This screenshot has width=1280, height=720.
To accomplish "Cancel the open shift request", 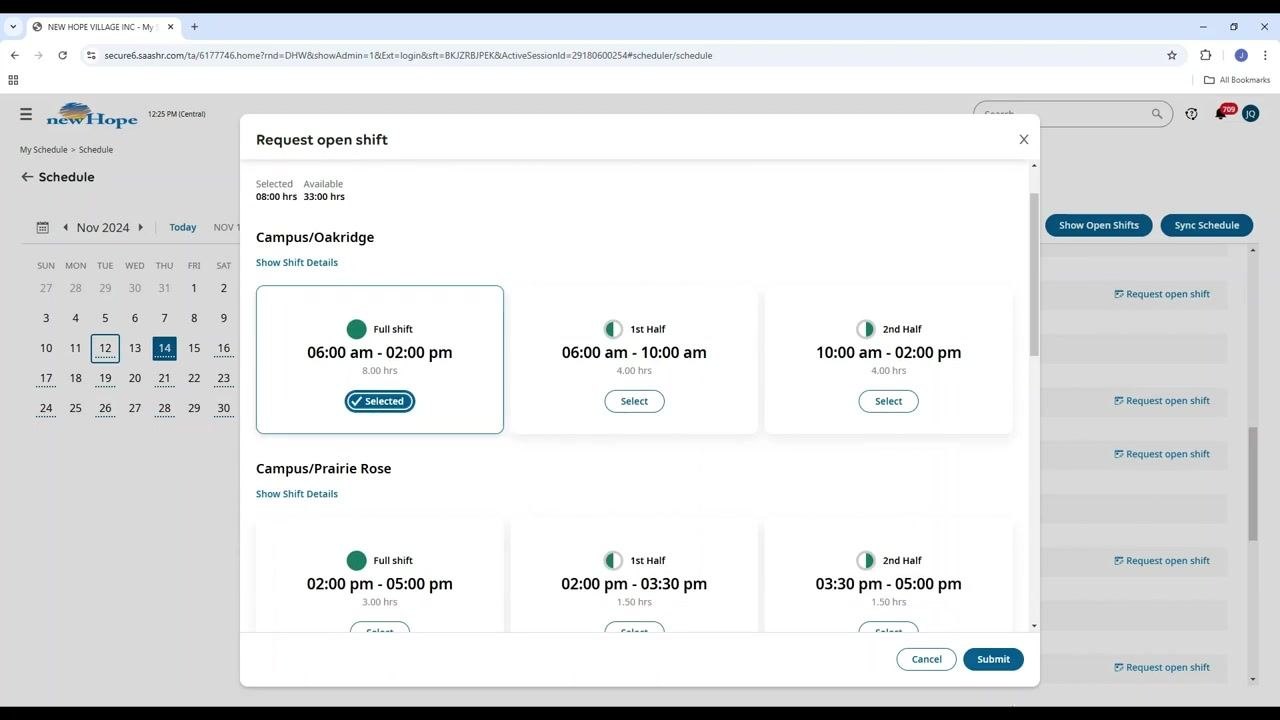I will (x=926, y=659).
